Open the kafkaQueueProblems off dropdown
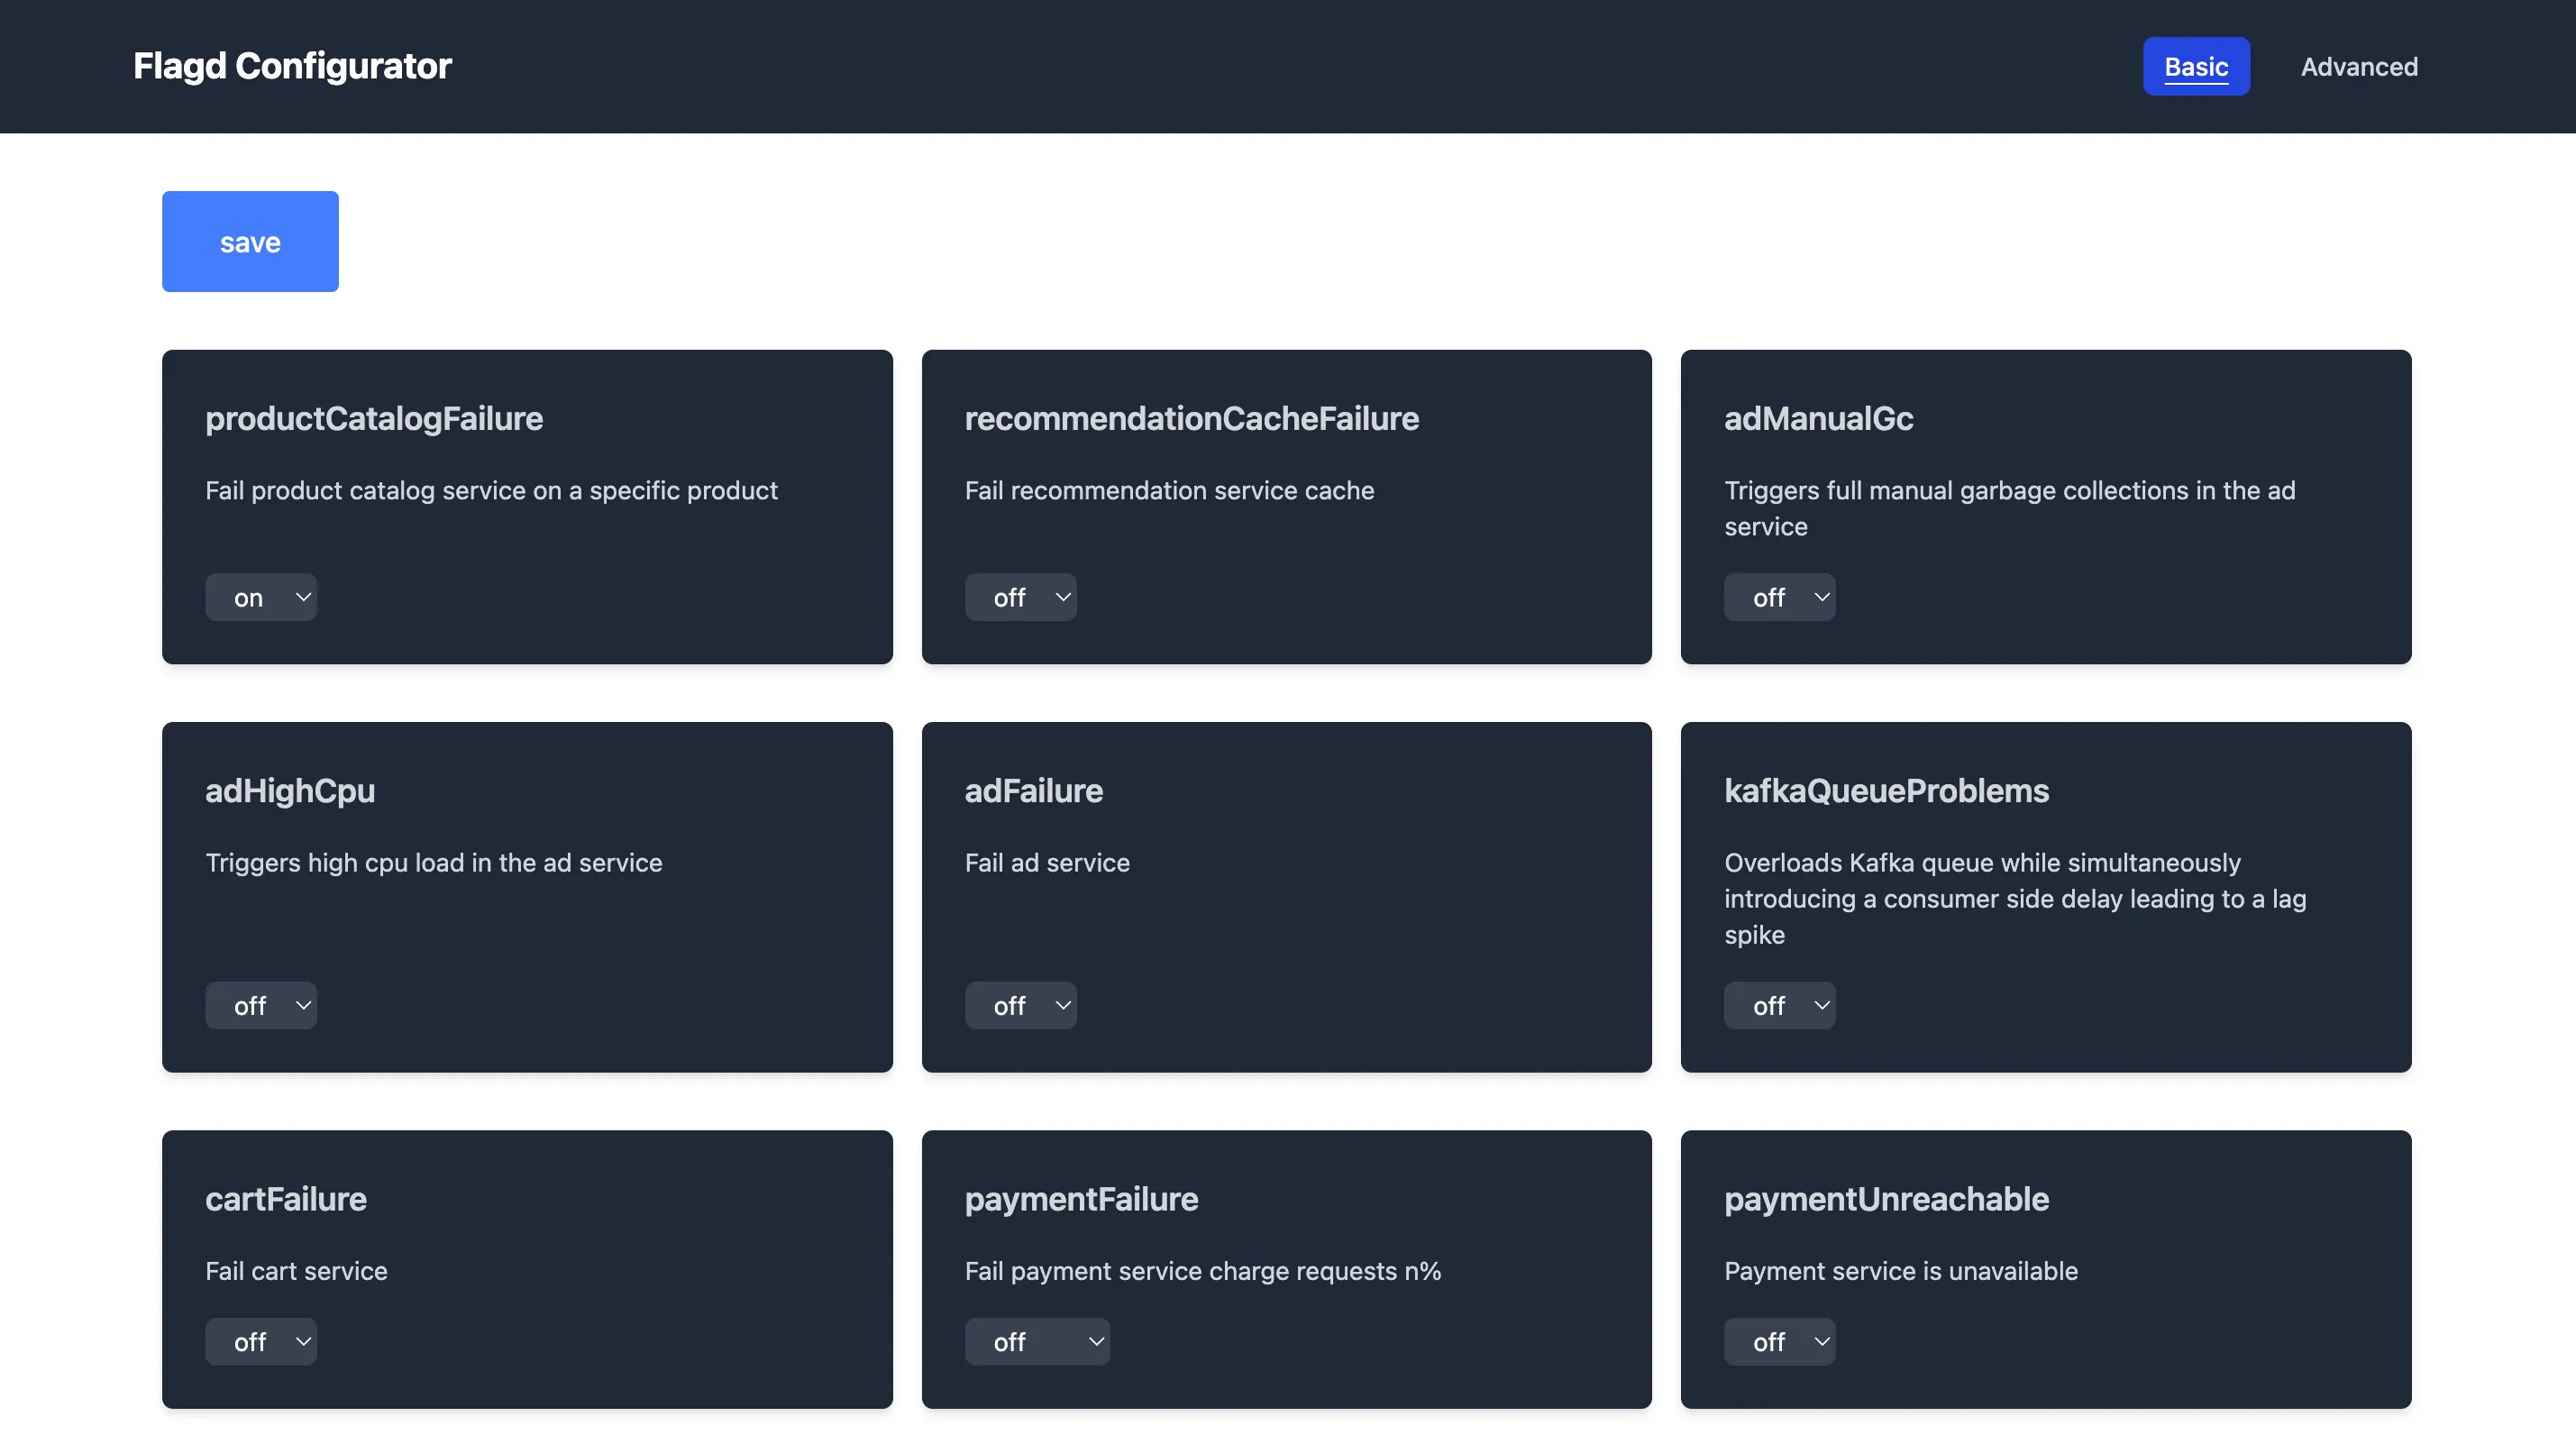Viewport: 2576px width, 1453px height. (1779, 1005)
